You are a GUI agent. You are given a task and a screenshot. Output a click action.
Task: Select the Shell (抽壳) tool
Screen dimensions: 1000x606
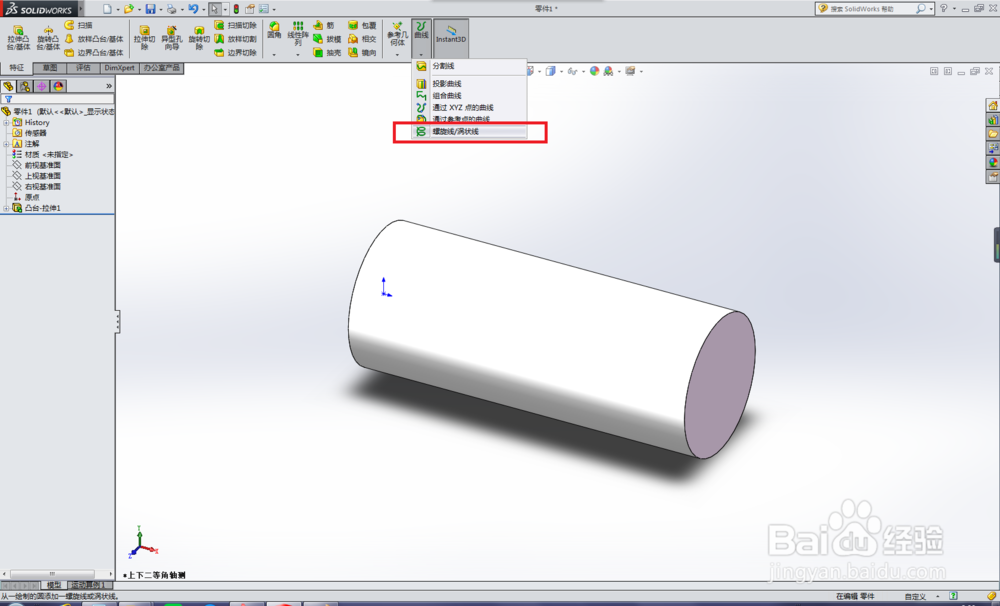tap(327, 52)
